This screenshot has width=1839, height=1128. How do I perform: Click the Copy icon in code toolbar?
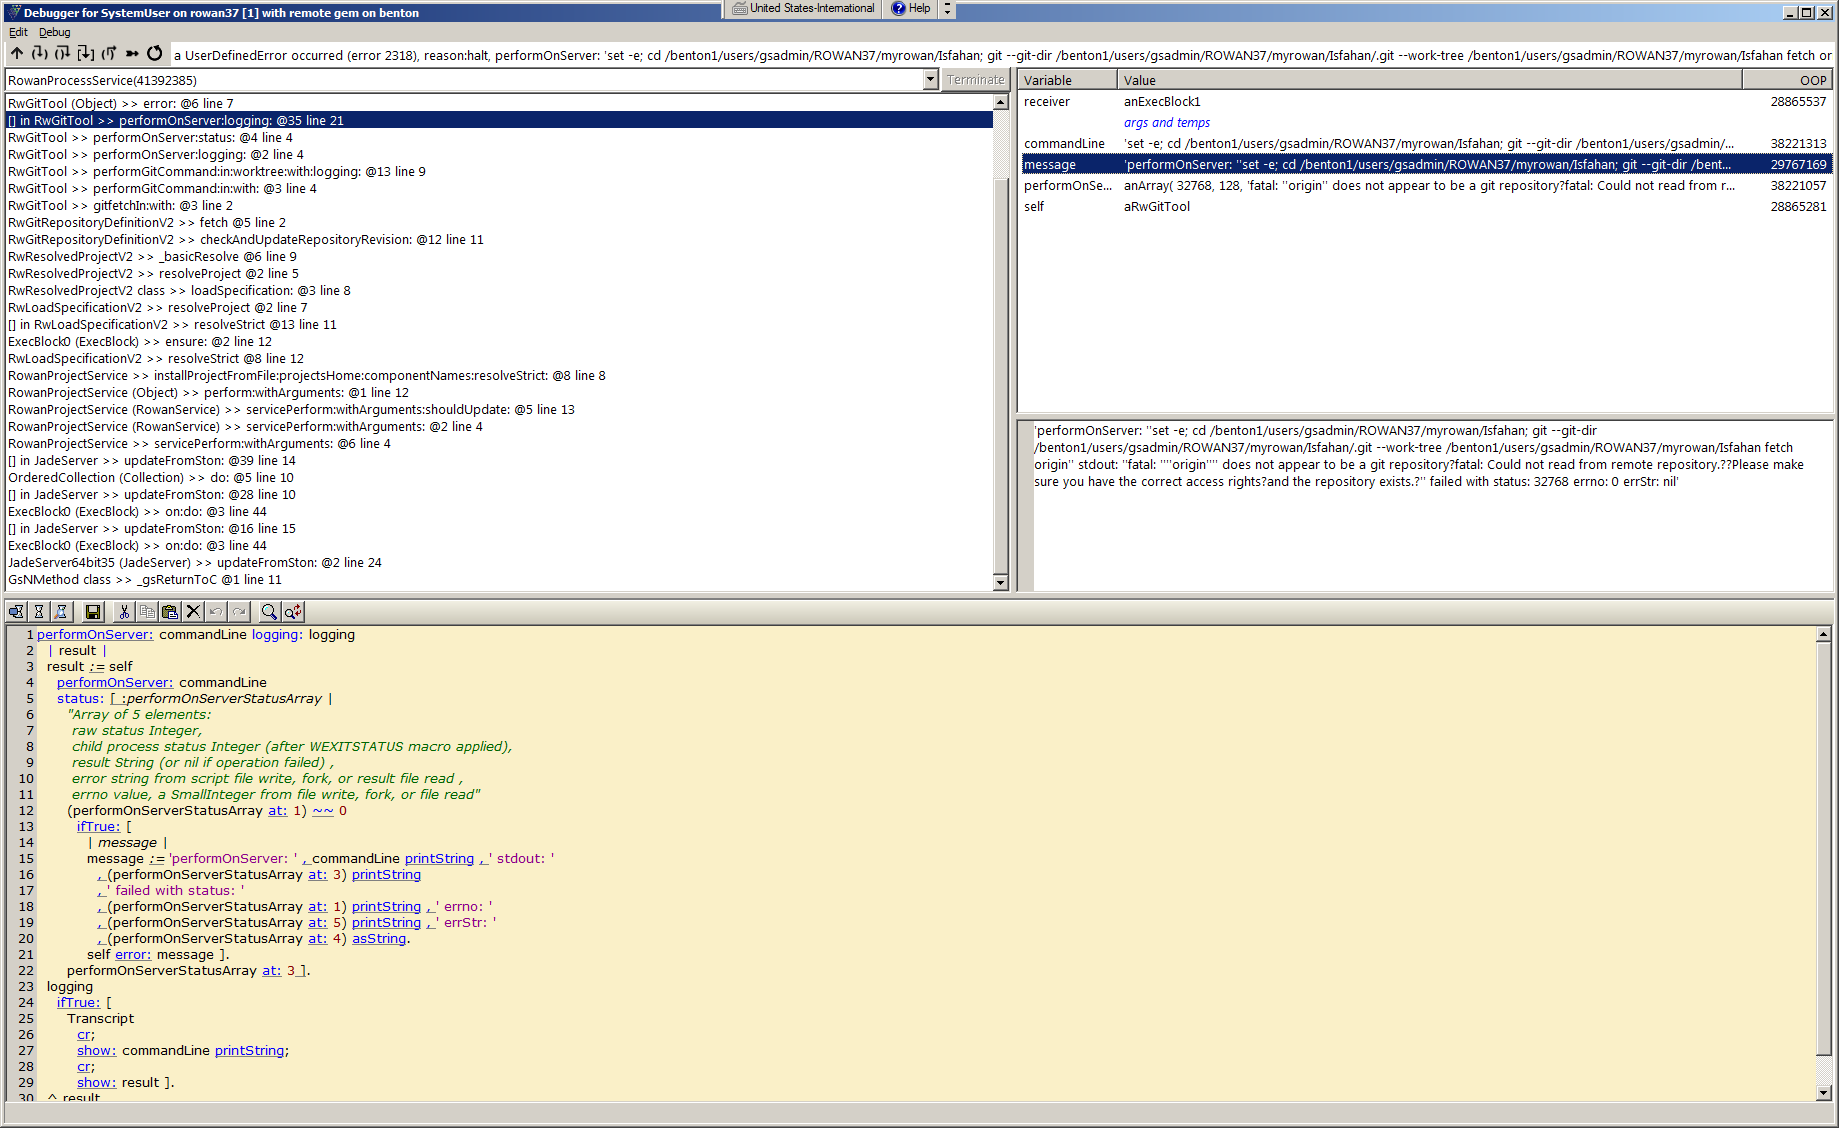pyautogui.click(x=147, y=612)
